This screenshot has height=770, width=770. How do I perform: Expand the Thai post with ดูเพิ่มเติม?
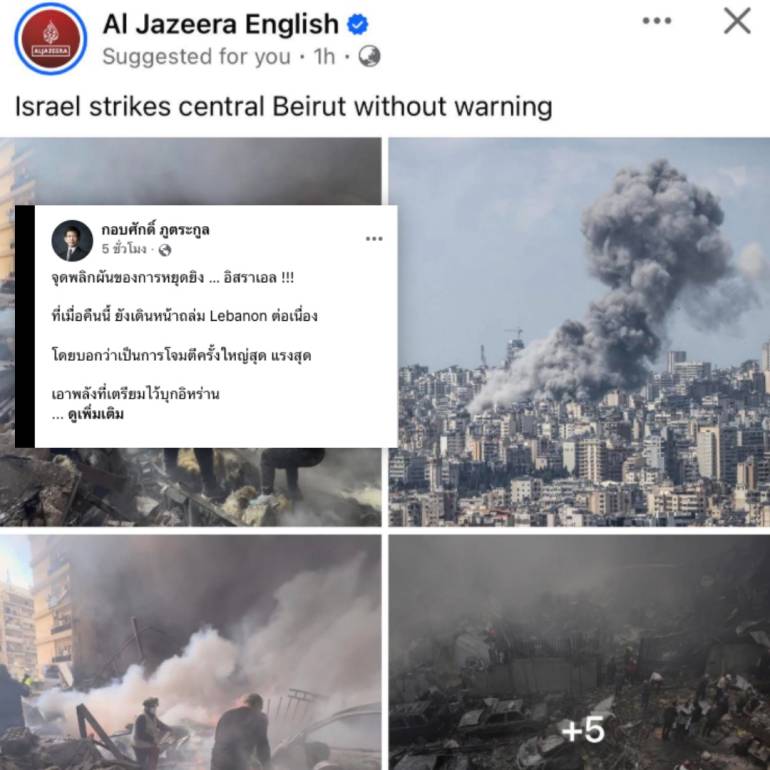click(96, 414)
